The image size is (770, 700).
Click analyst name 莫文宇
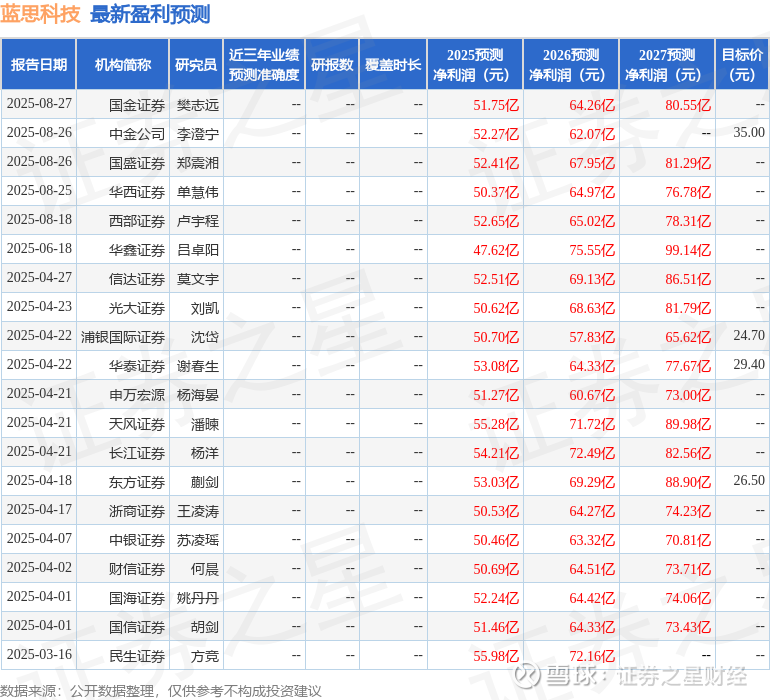pyautogui.click(x=198, y=279)
